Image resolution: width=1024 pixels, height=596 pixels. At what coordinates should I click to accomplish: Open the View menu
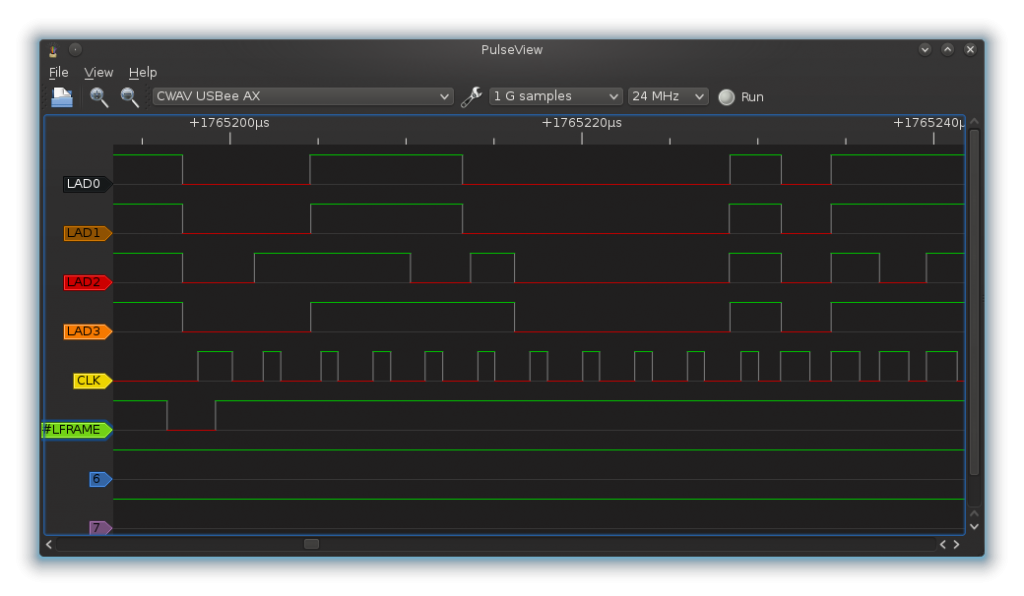point(98,71)
